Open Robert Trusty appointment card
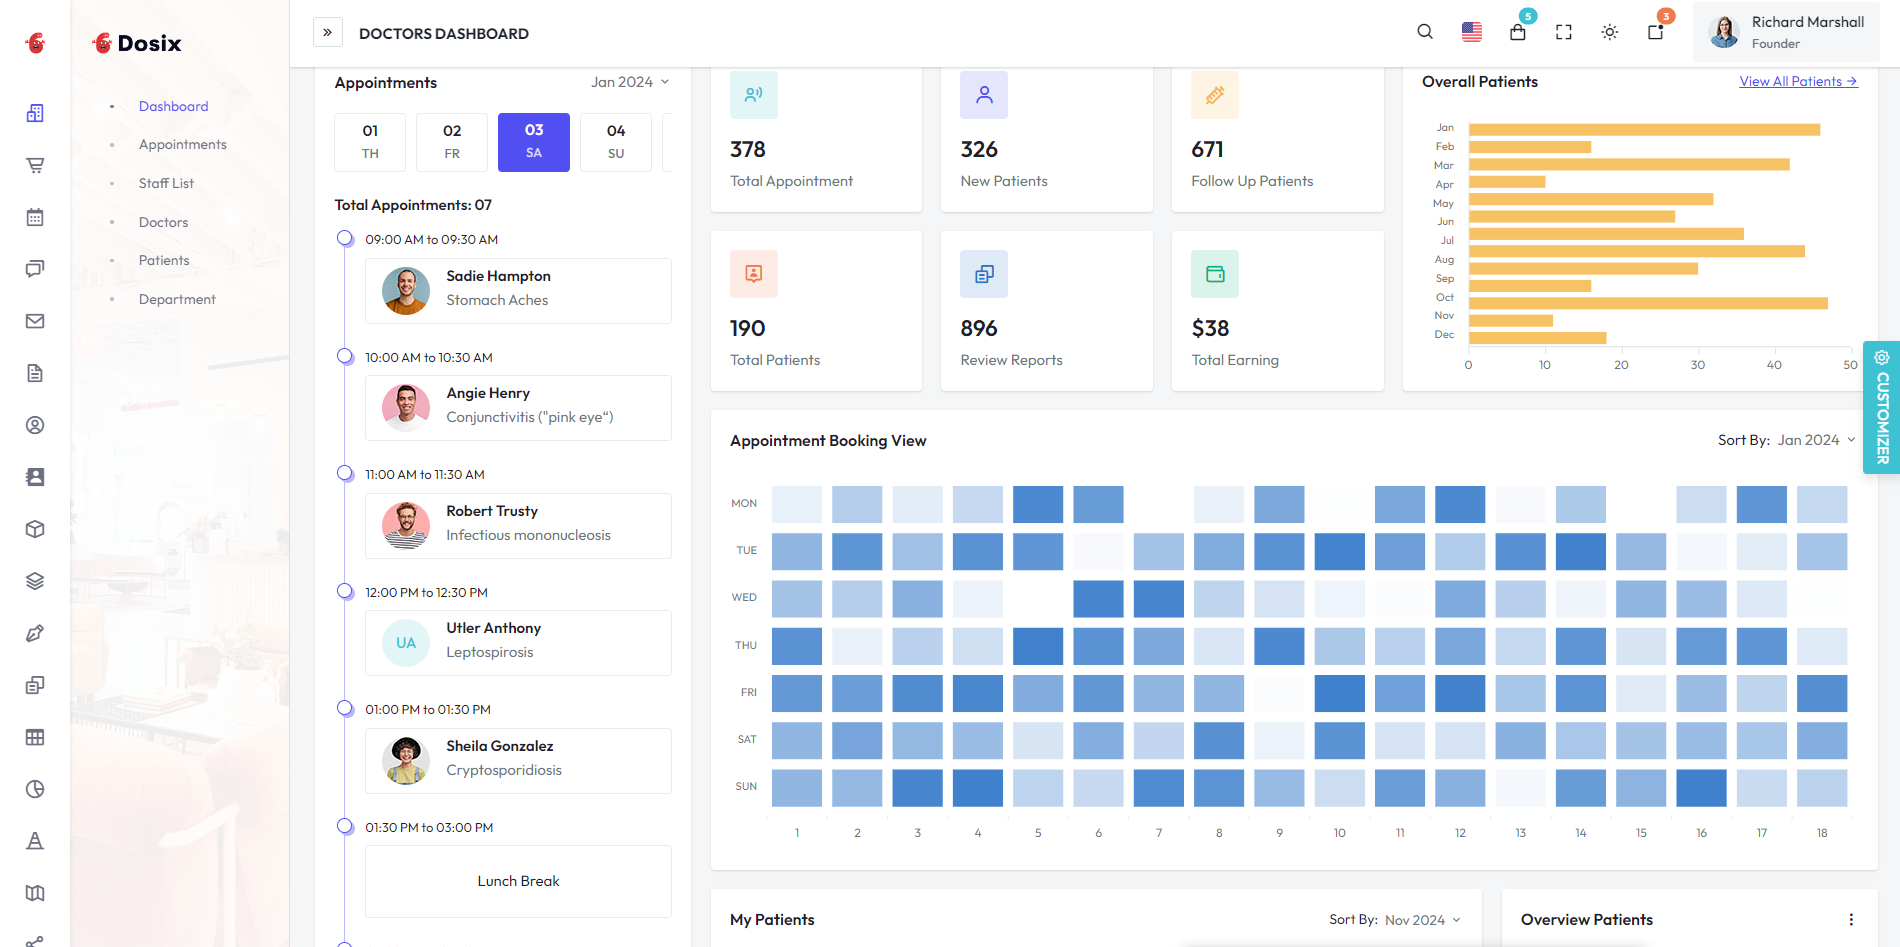 click(x=518, y=526)
